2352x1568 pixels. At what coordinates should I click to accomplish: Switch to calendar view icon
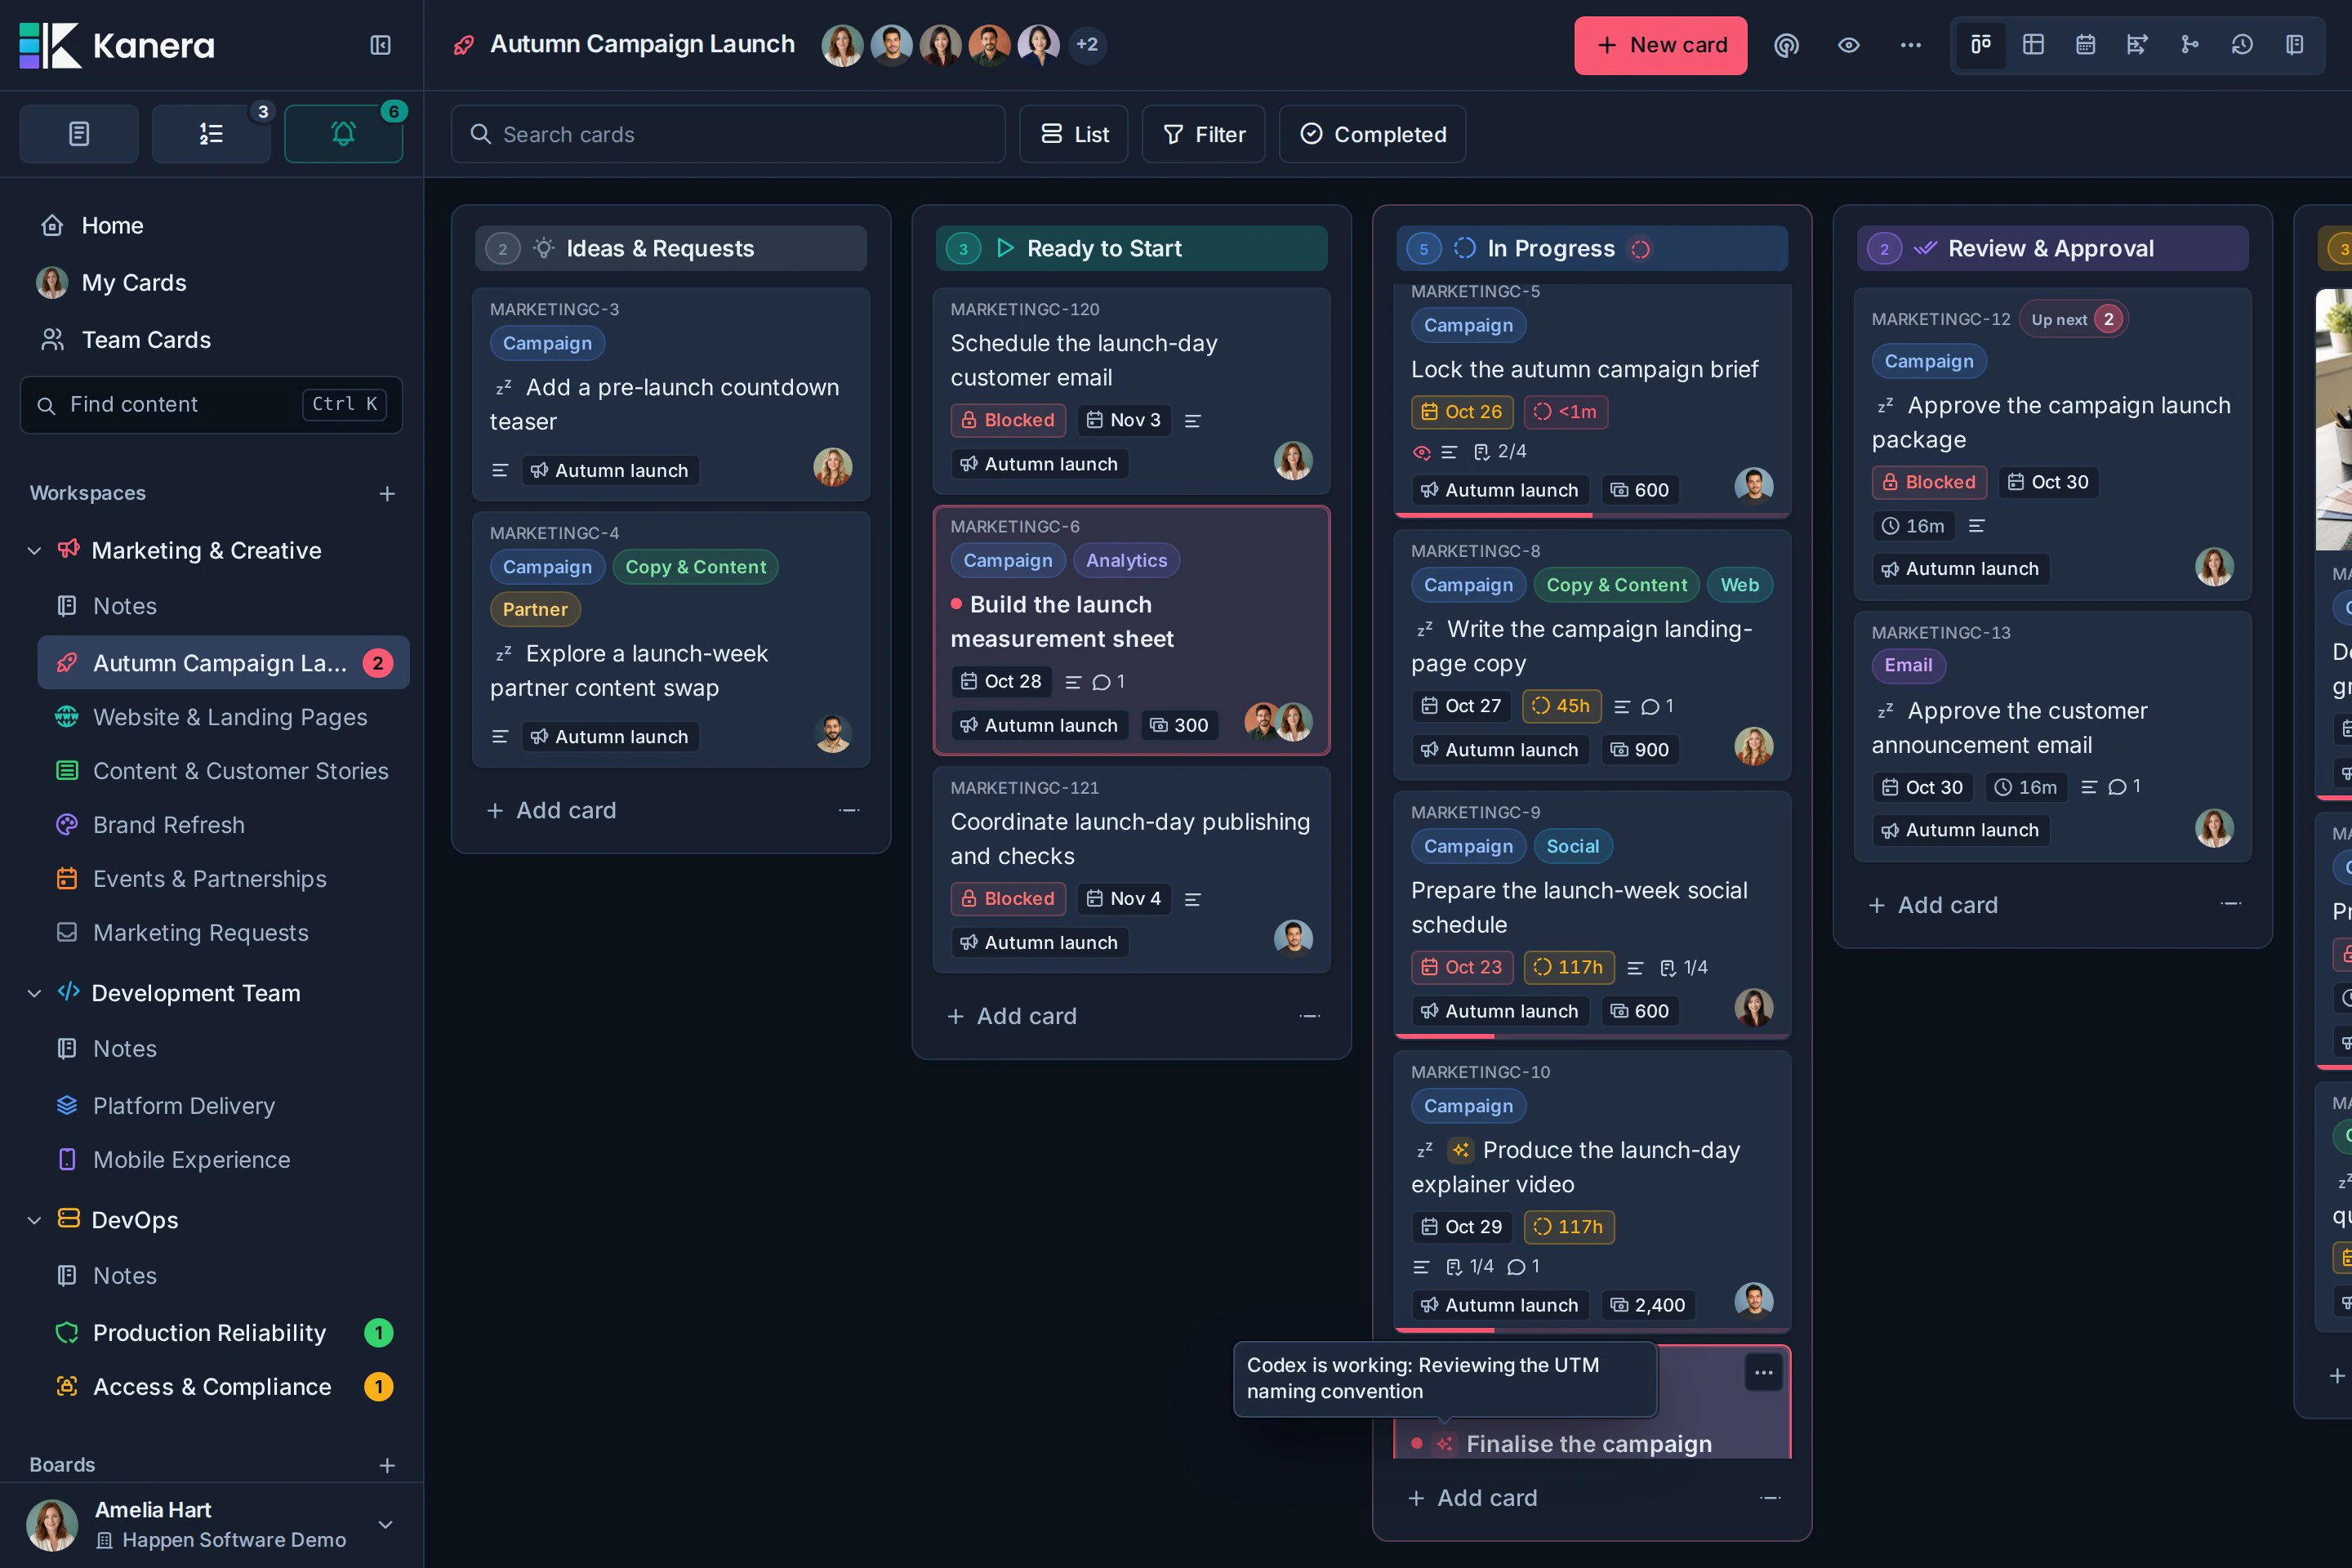(x=2085, y=45)
